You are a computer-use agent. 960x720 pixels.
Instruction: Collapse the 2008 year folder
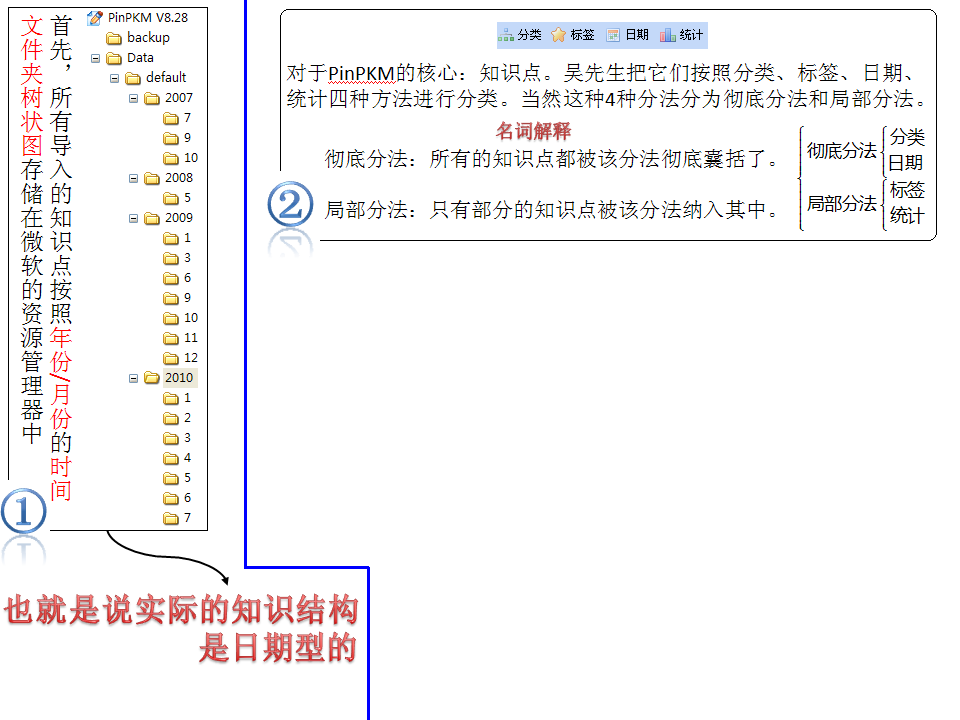pyautogui.click(x=133, y=178)
